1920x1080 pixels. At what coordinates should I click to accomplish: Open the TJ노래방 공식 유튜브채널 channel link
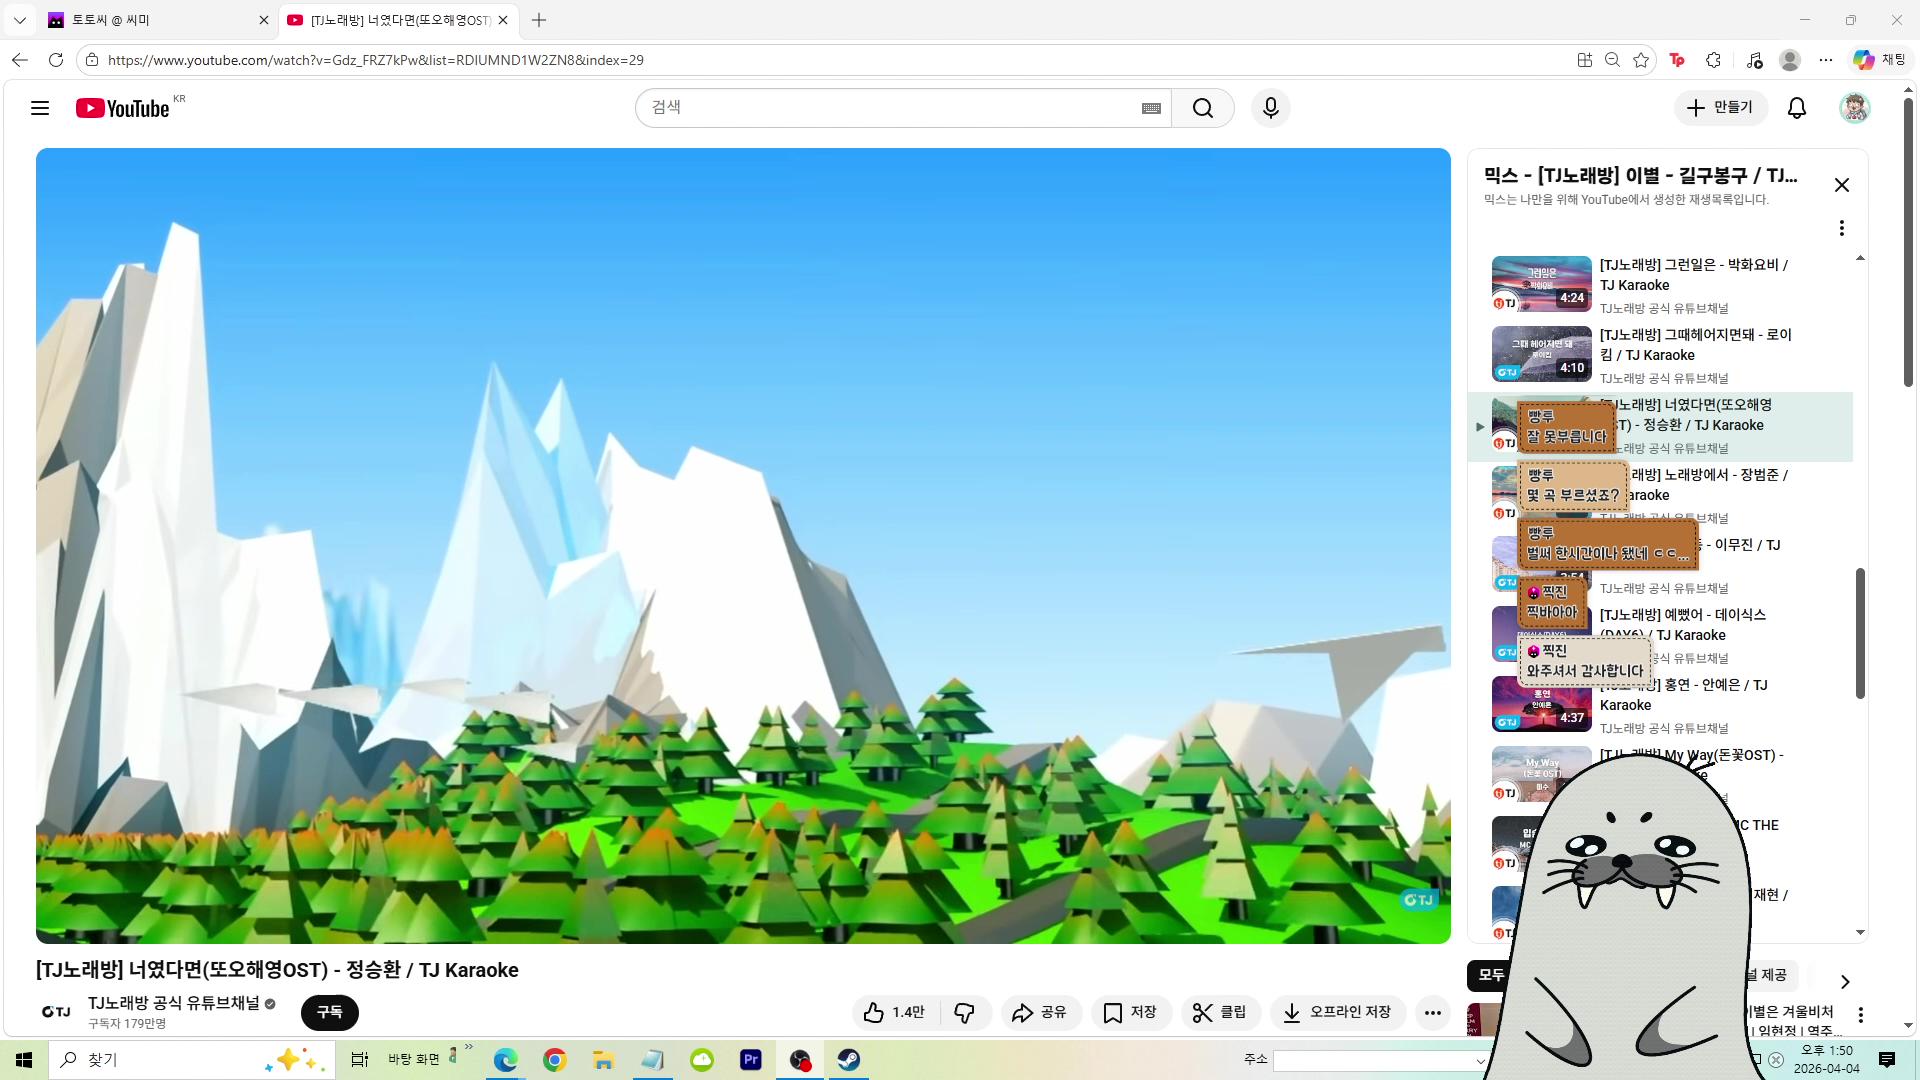tap(174, 1003)
